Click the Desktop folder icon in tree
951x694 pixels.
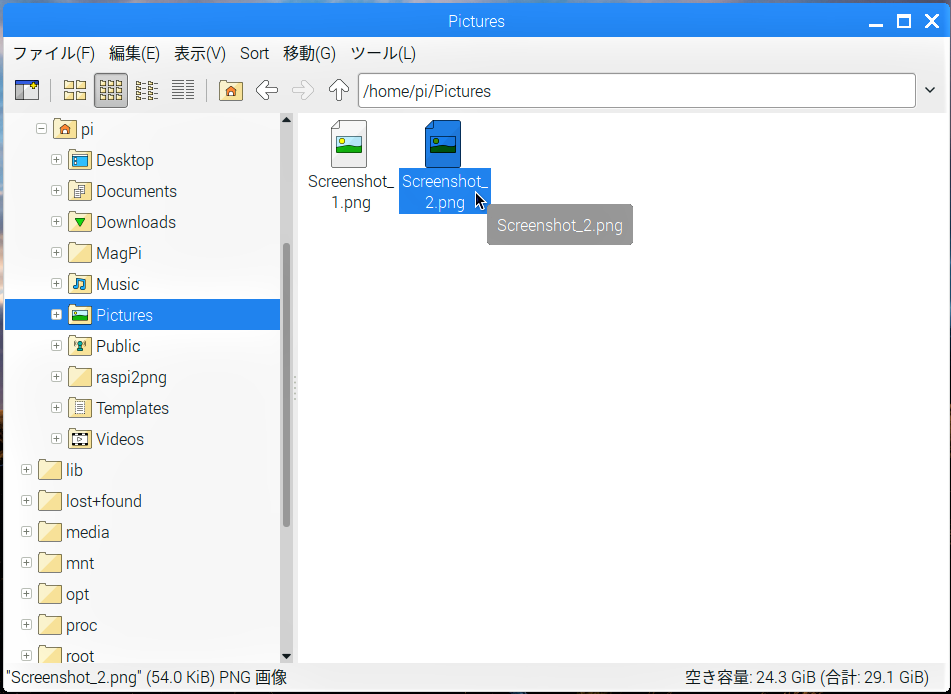80,160
